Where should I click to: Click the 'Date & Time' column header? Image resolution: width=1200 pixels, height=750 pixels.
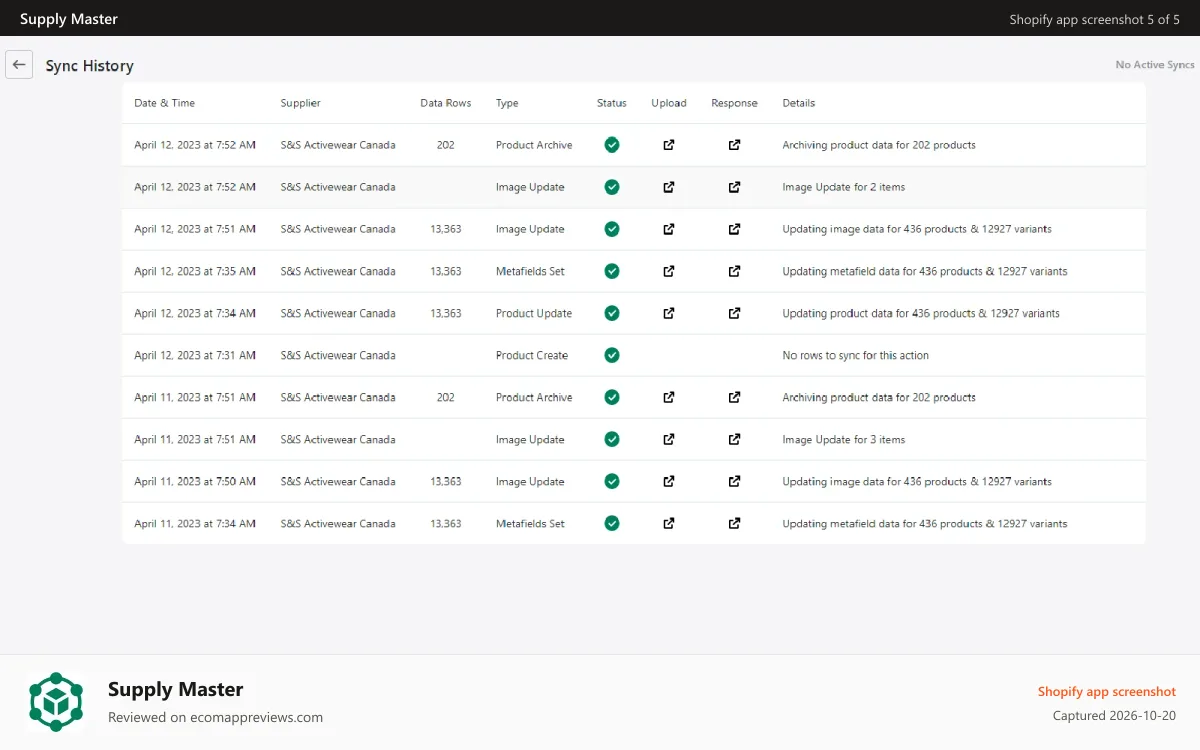pyautogui.click(x=165, y=103)
